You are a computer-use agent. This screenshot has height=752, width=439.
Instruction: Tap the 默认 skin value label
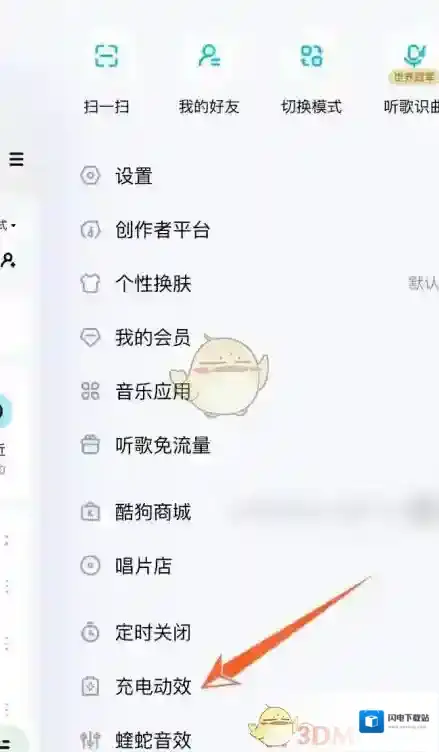click(x=423, y=283)
